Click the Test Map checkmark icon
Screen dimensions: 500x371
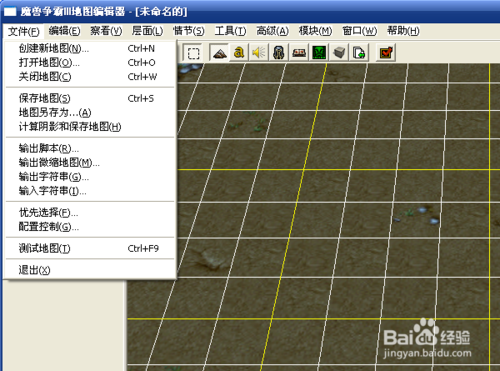click(386, 53)
